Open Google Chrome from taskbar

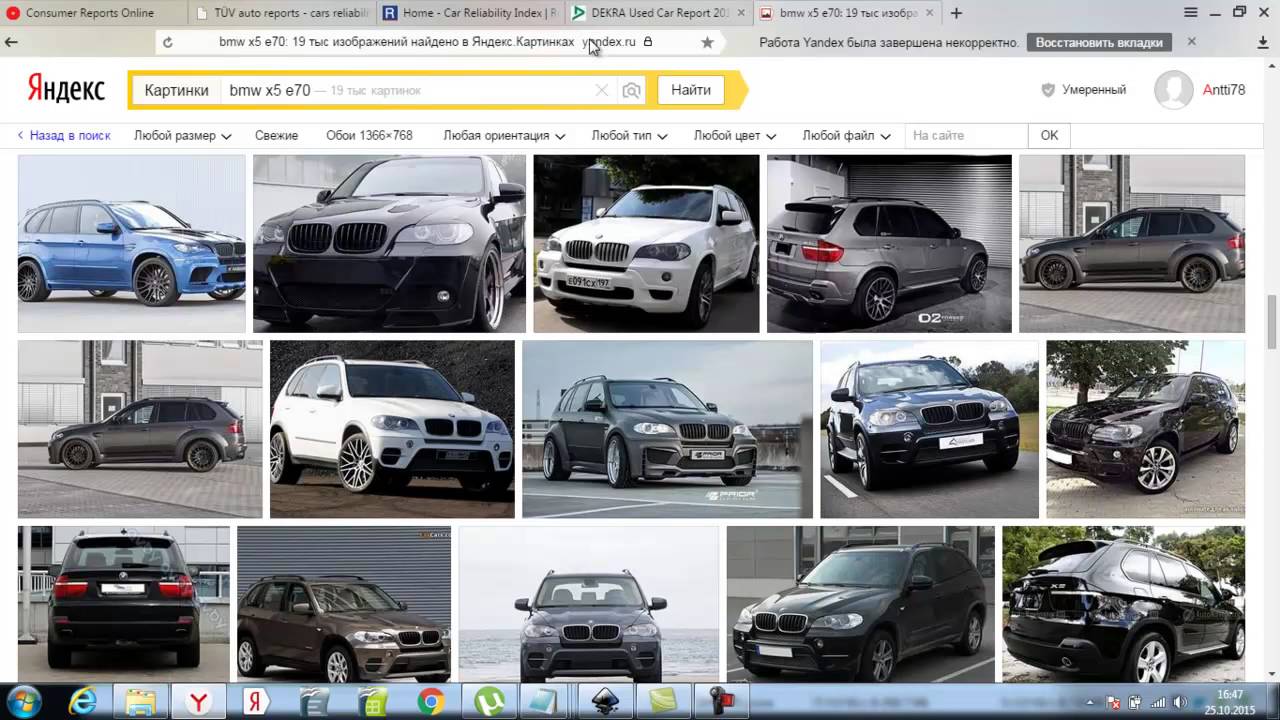pyautogui.click(x=431, y=701)
